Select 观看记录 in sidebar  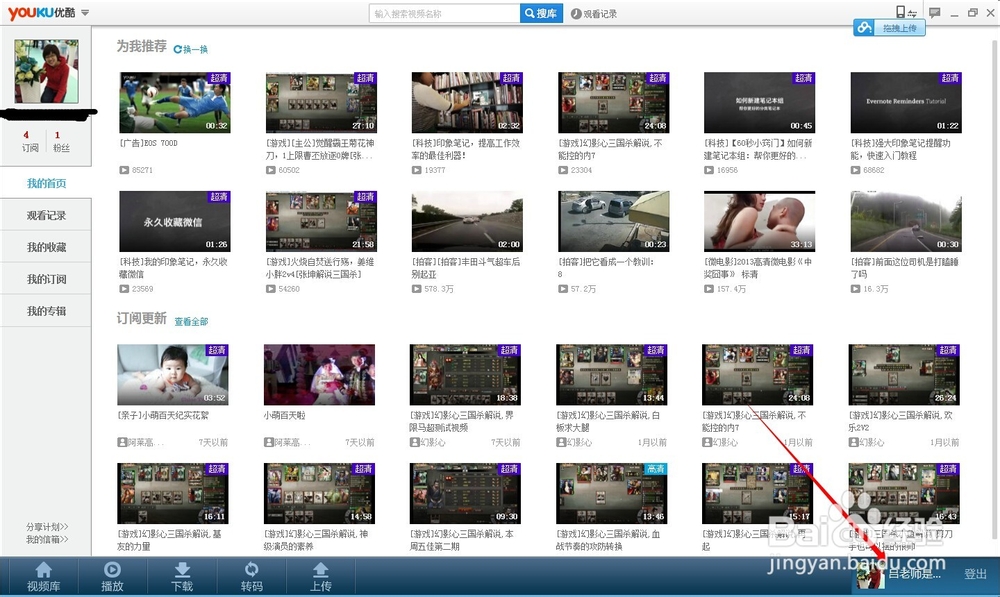[46, 215]
